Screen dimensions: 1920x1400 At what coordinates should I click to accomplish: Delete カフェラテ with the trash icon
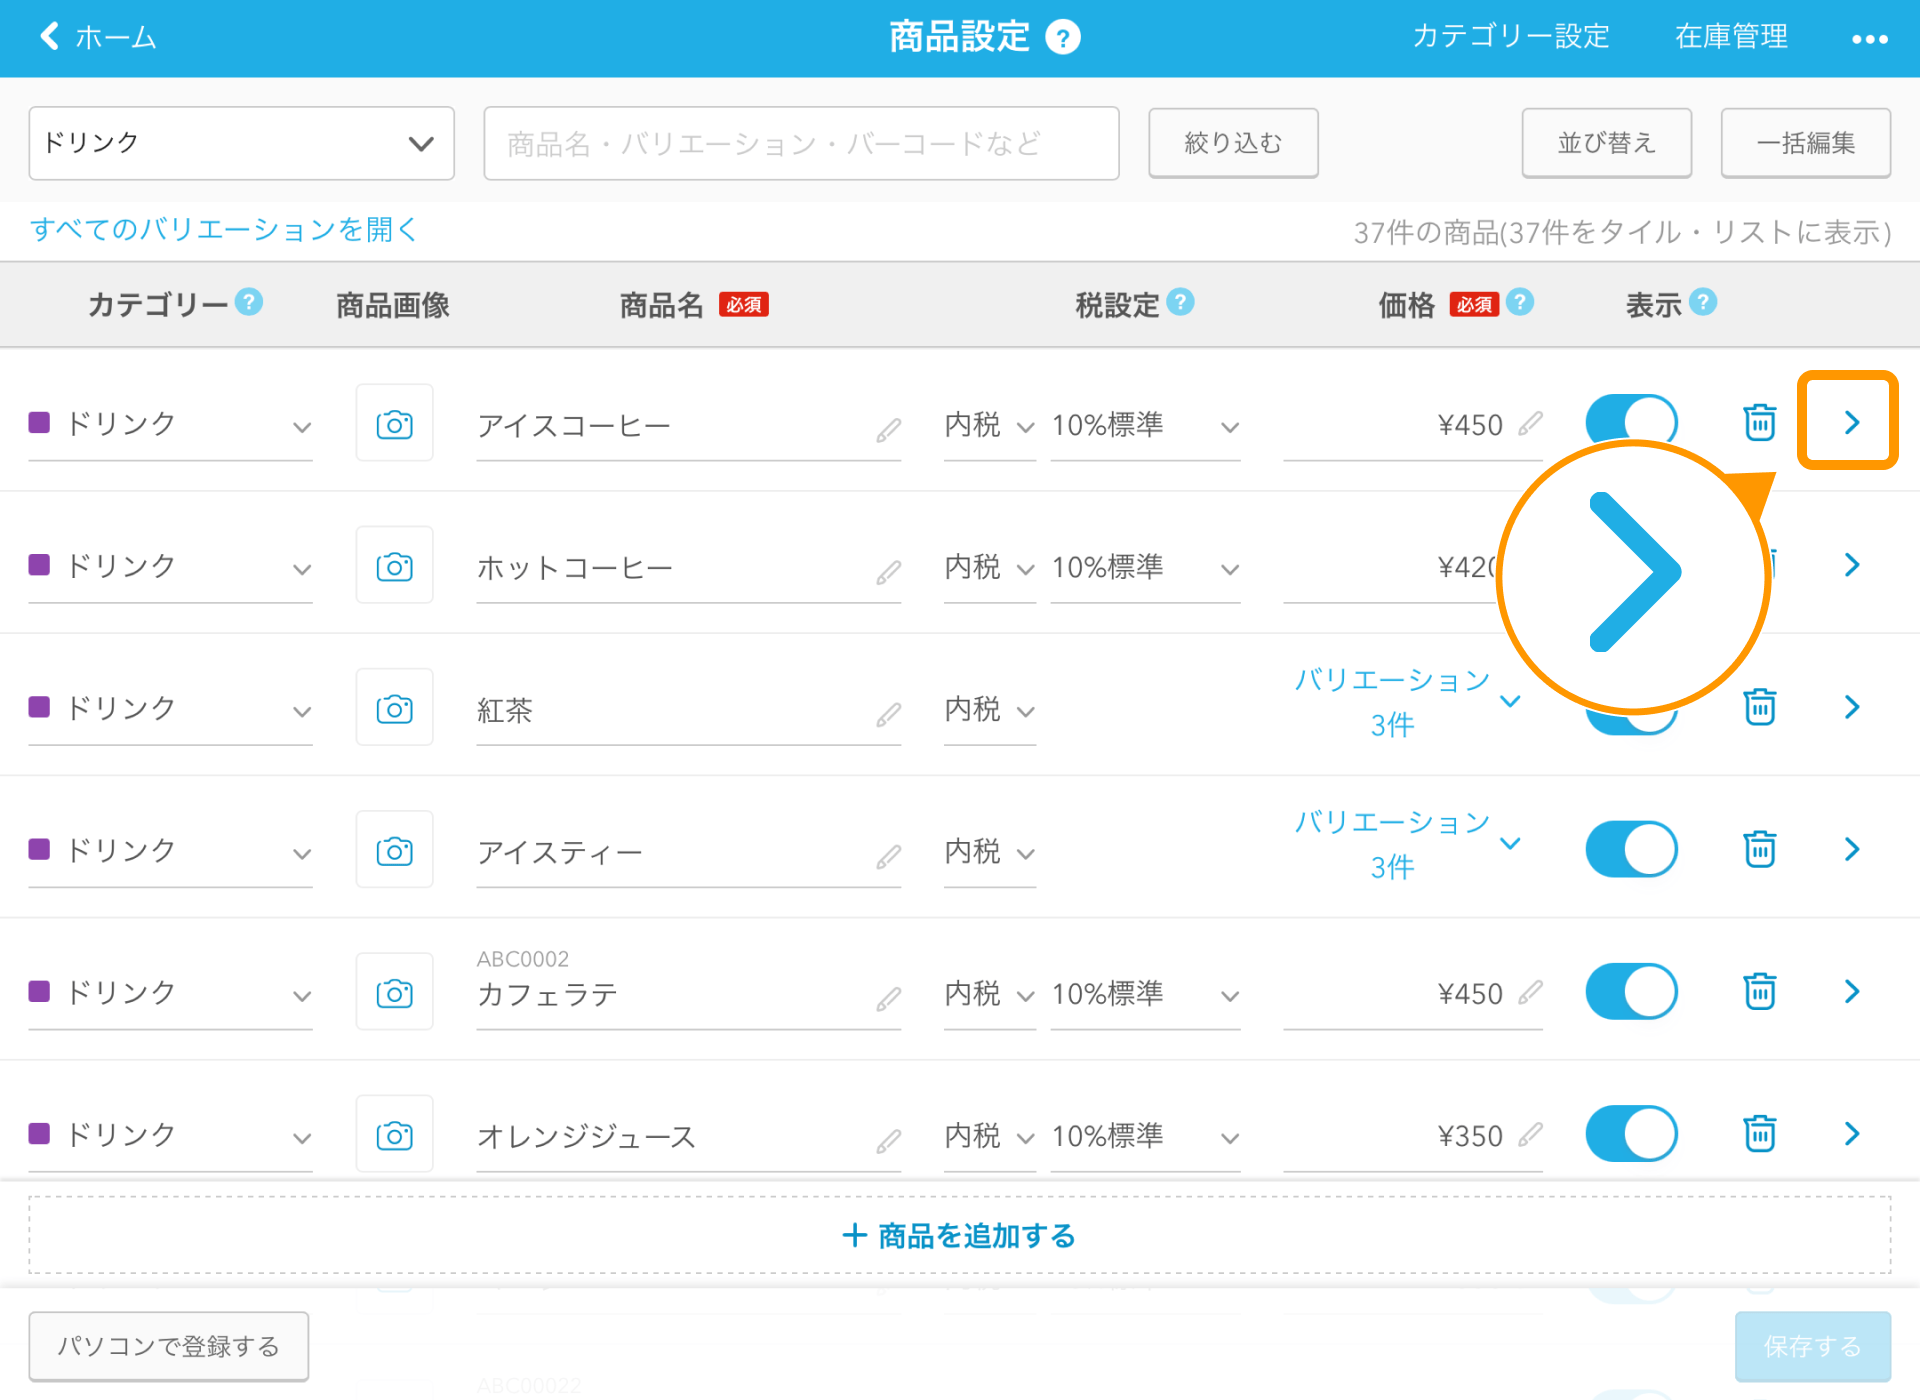[x=1760, y=991]
